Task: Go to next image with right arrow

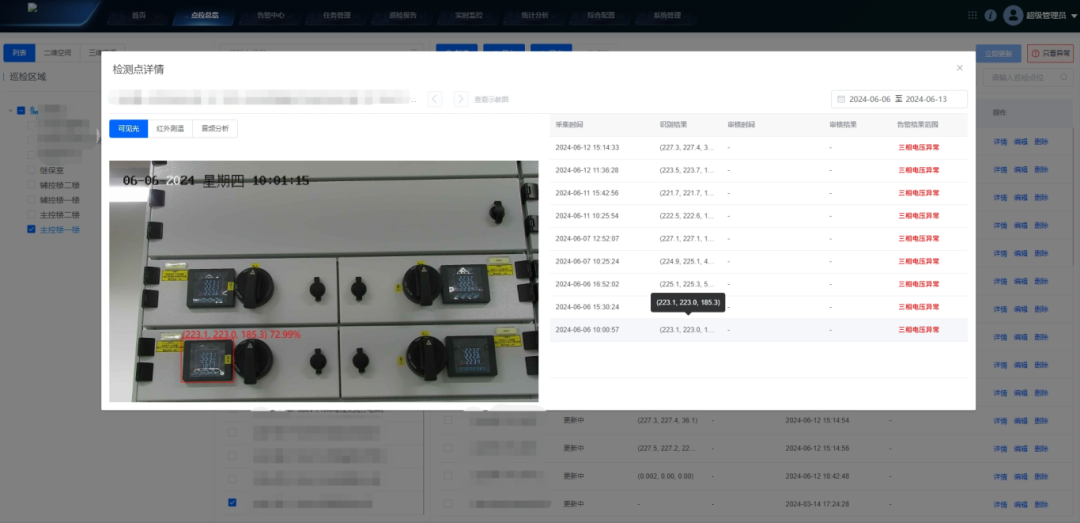Action: point(461,99)
